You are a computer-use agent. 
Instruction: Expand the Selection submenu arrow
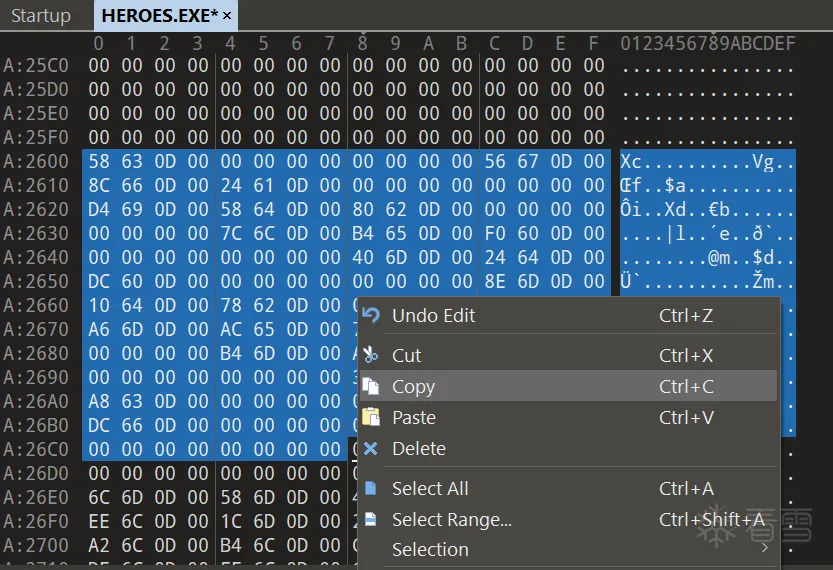tap(766, 549)
